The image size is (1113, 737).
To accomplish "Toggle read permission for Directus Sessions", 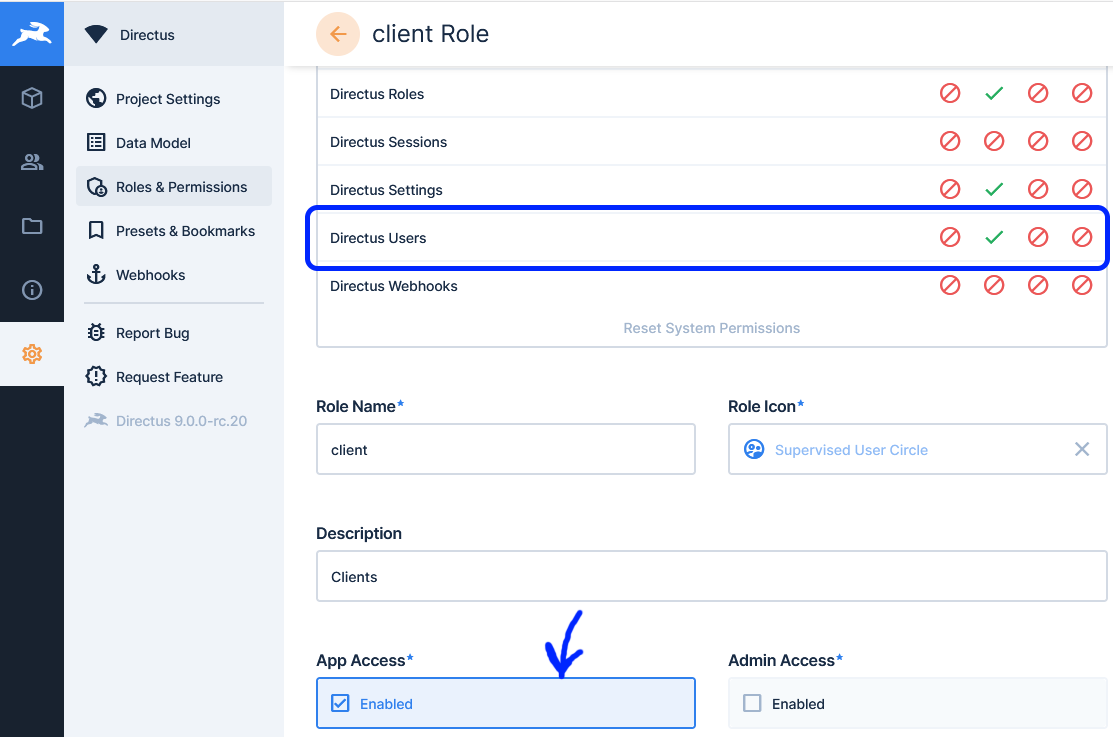I will [994, 141].
